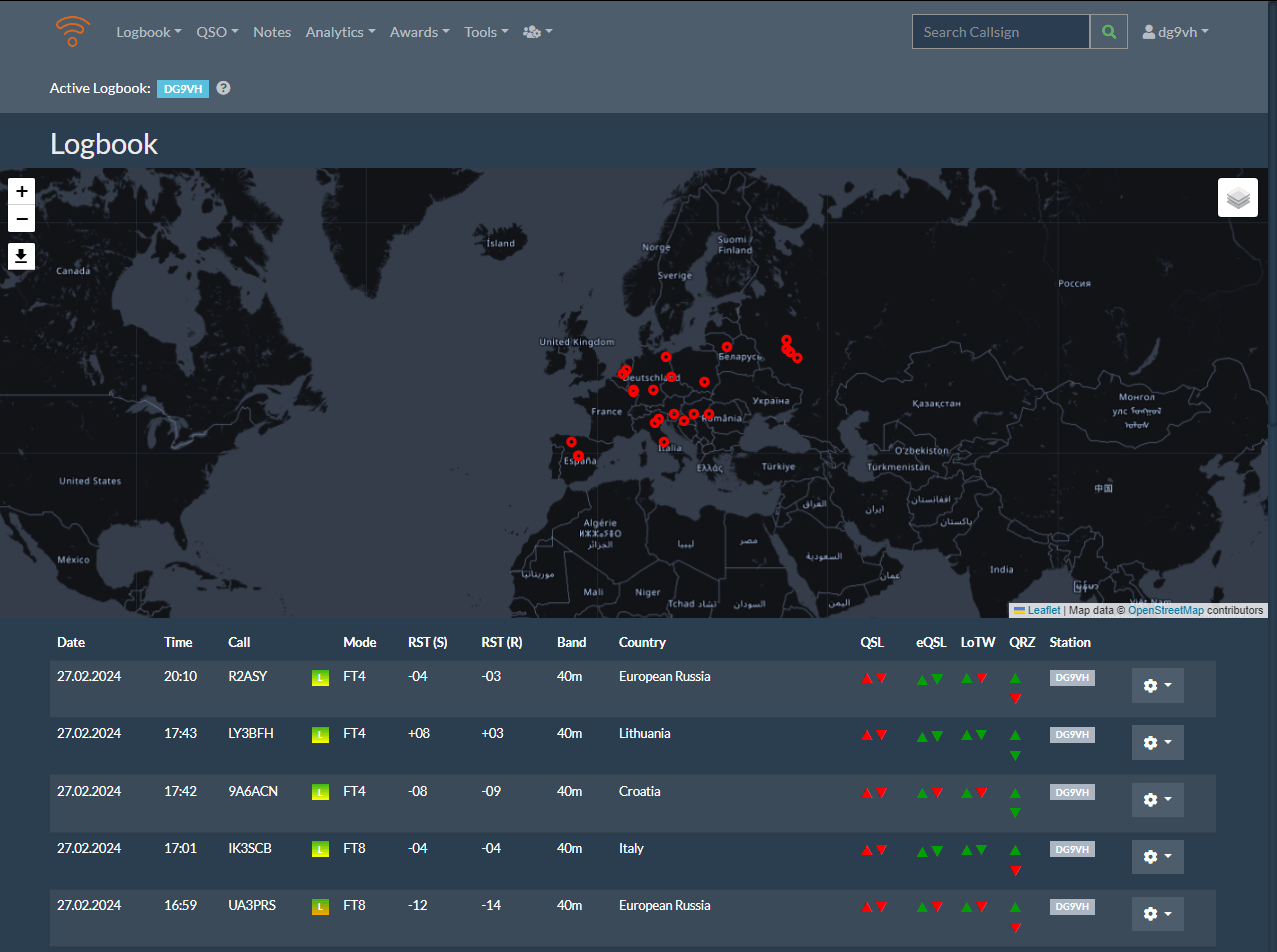Image resolution: width=1277 pixels, height=952 pixels.
Task: Click the R2ASY callsign link
Action: (x=248, y=676)
